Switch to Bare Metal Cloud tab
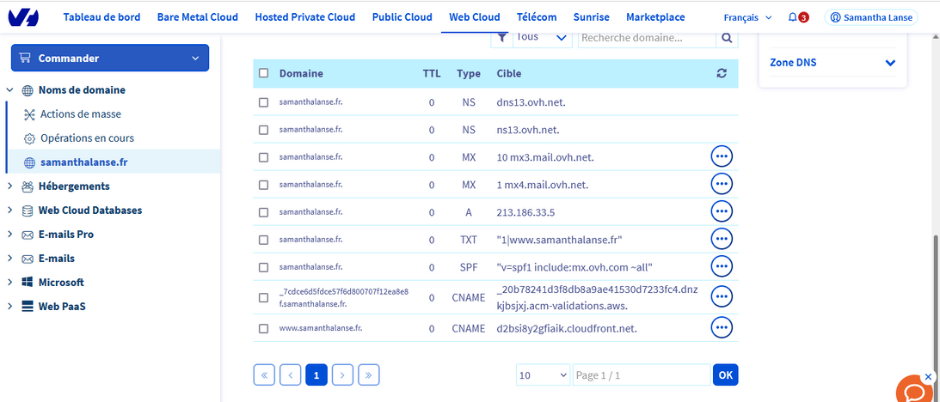This screenshot has width=940, height=402. [198, 17]
